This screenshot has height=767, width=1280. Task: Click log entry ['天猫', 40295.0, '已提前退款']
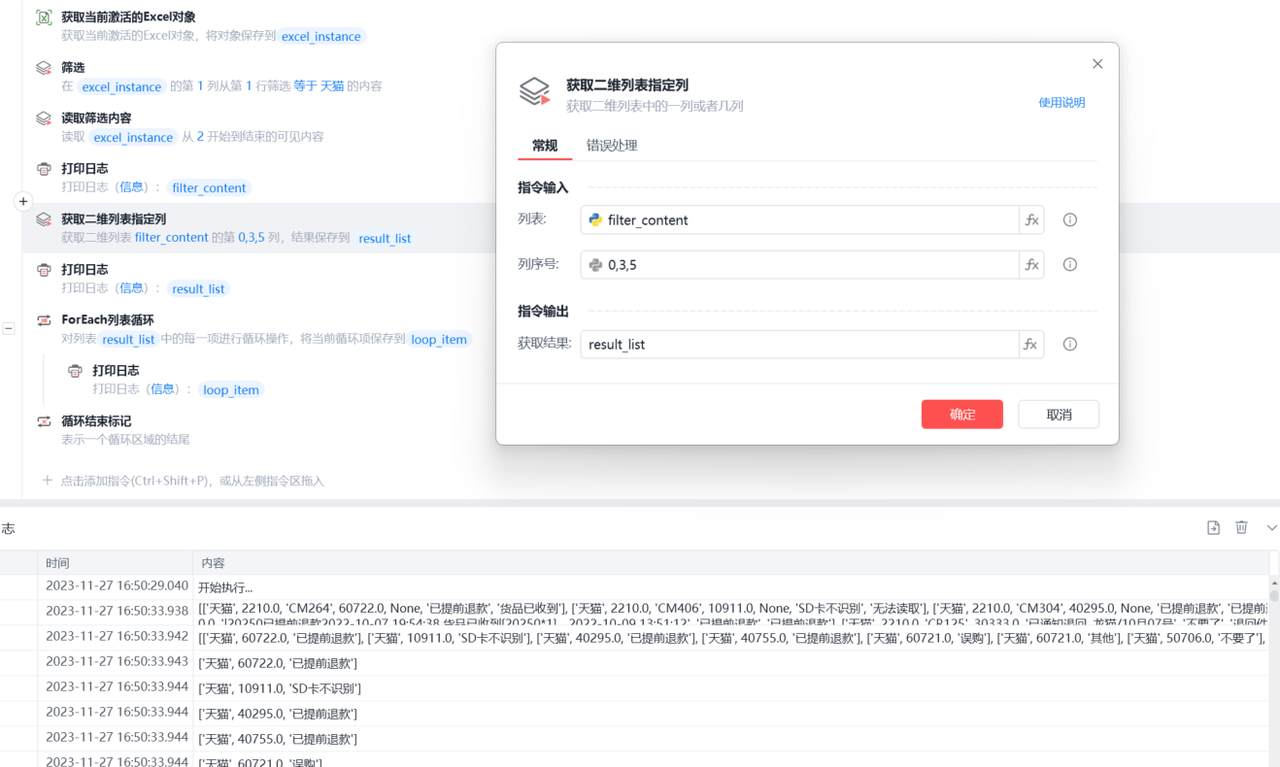pos(278,713)
